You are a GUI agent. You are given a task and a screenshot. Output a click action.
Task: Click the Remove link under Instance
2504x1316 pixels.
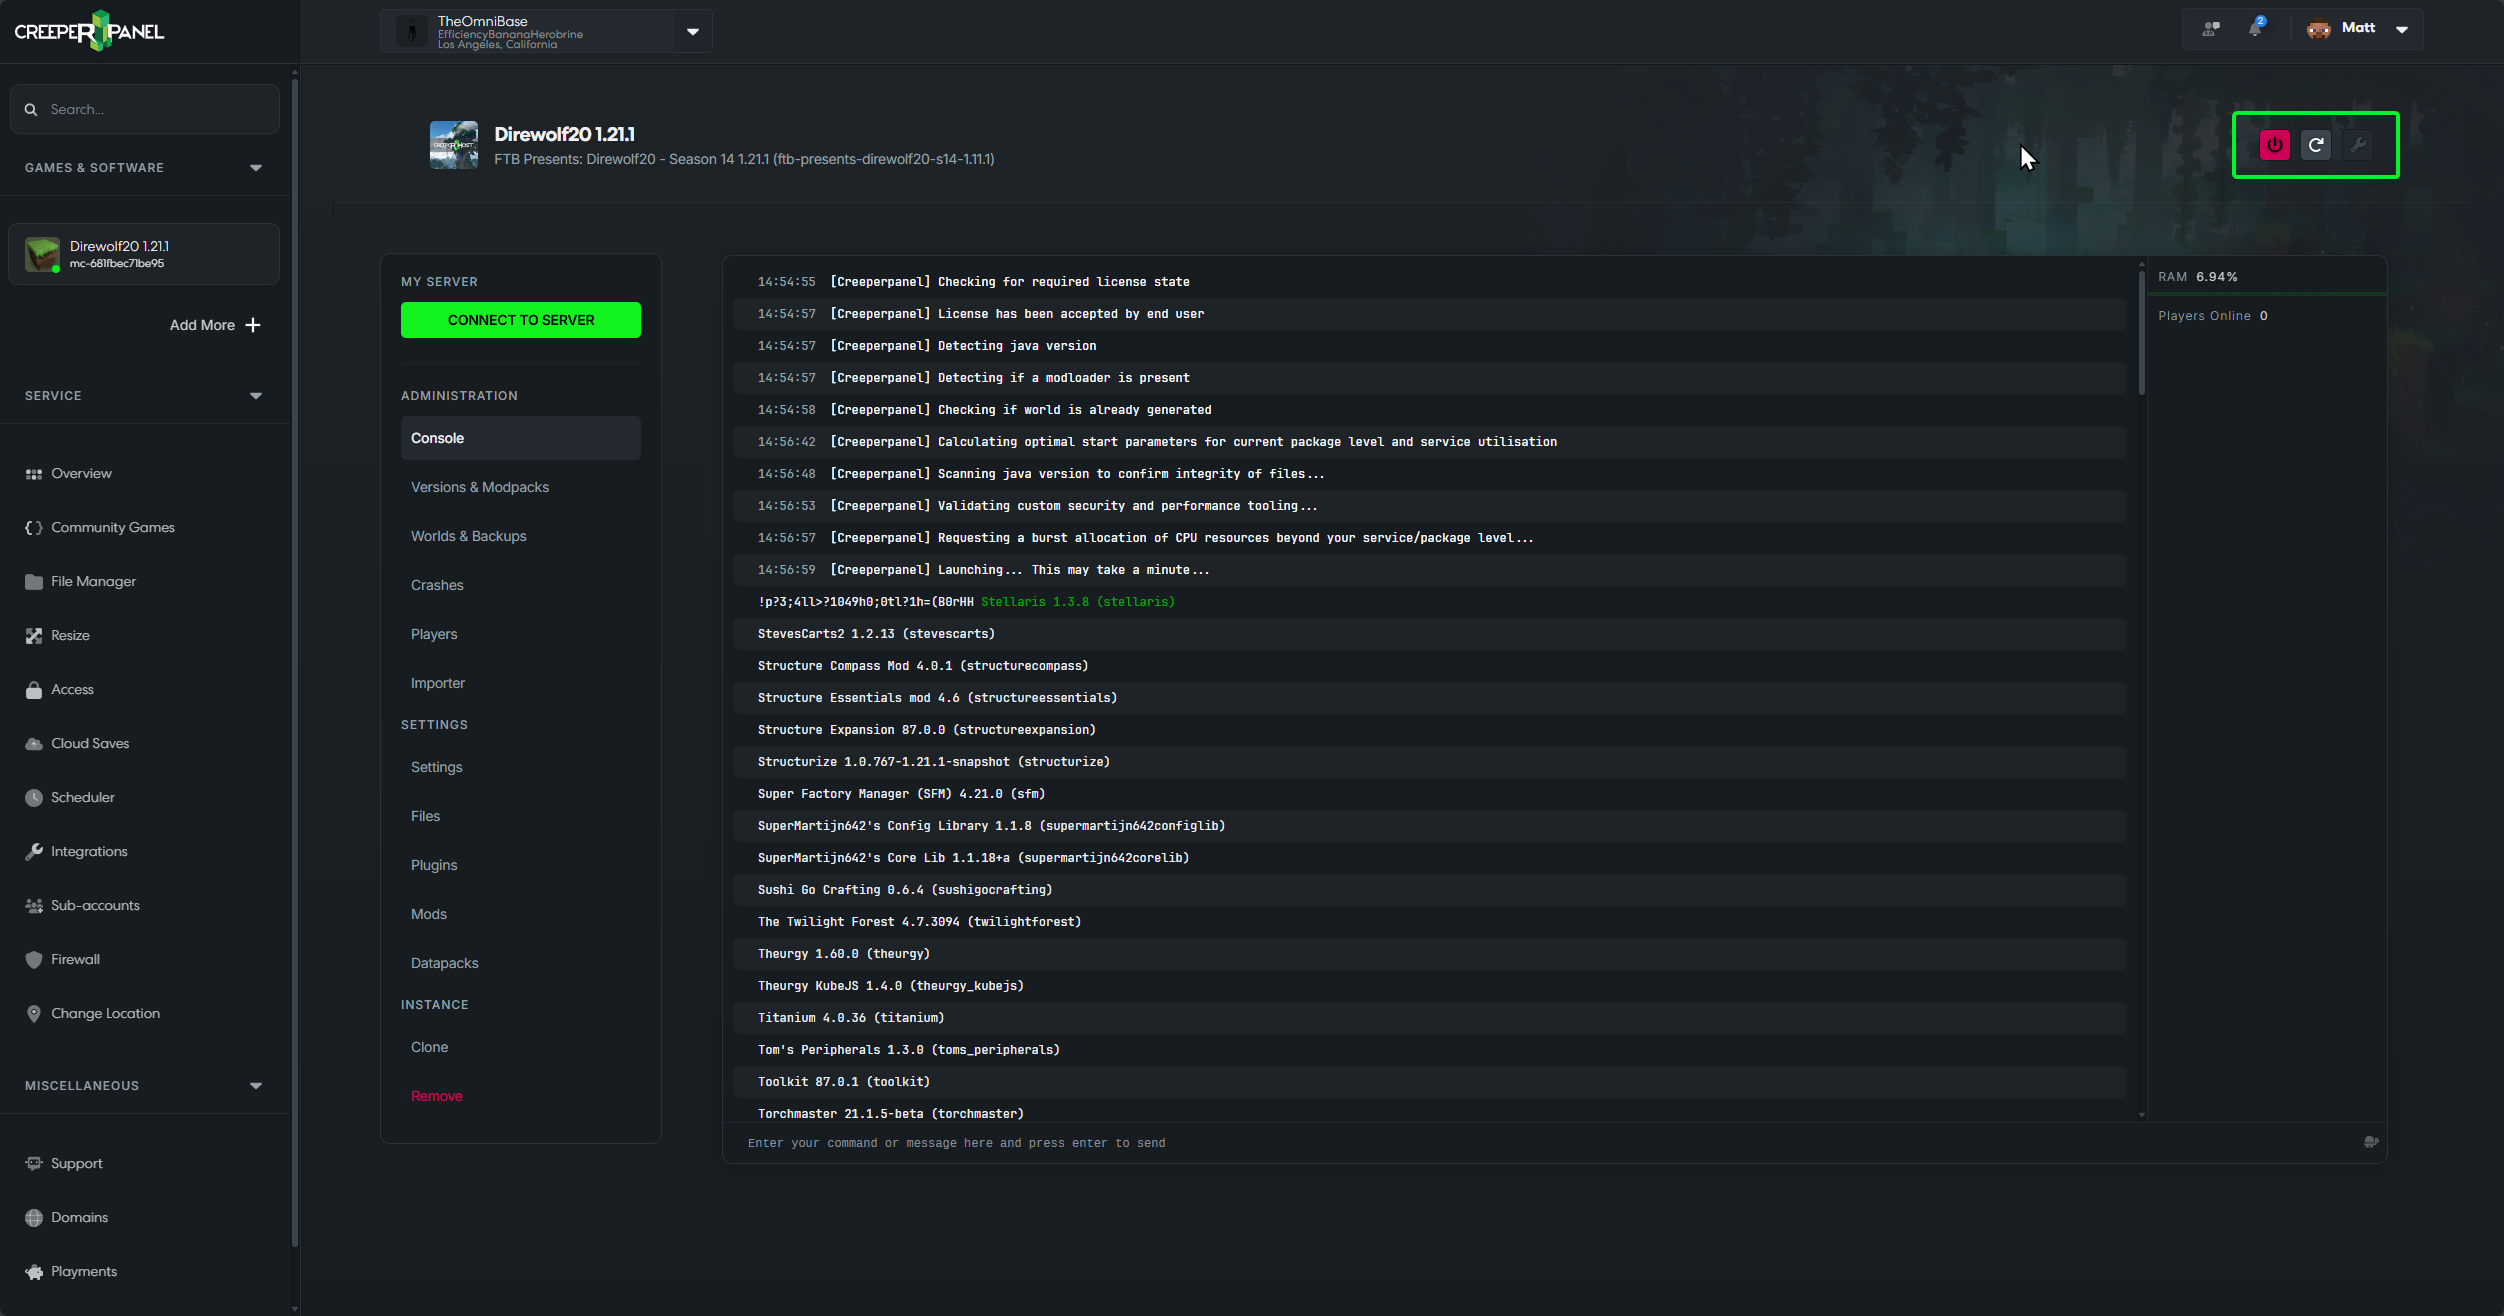436,1095
